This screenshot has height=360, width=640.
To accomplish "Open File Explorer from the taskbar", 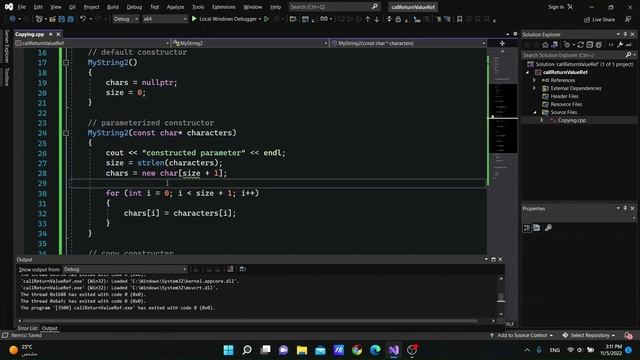I will (x=302, y=350).
